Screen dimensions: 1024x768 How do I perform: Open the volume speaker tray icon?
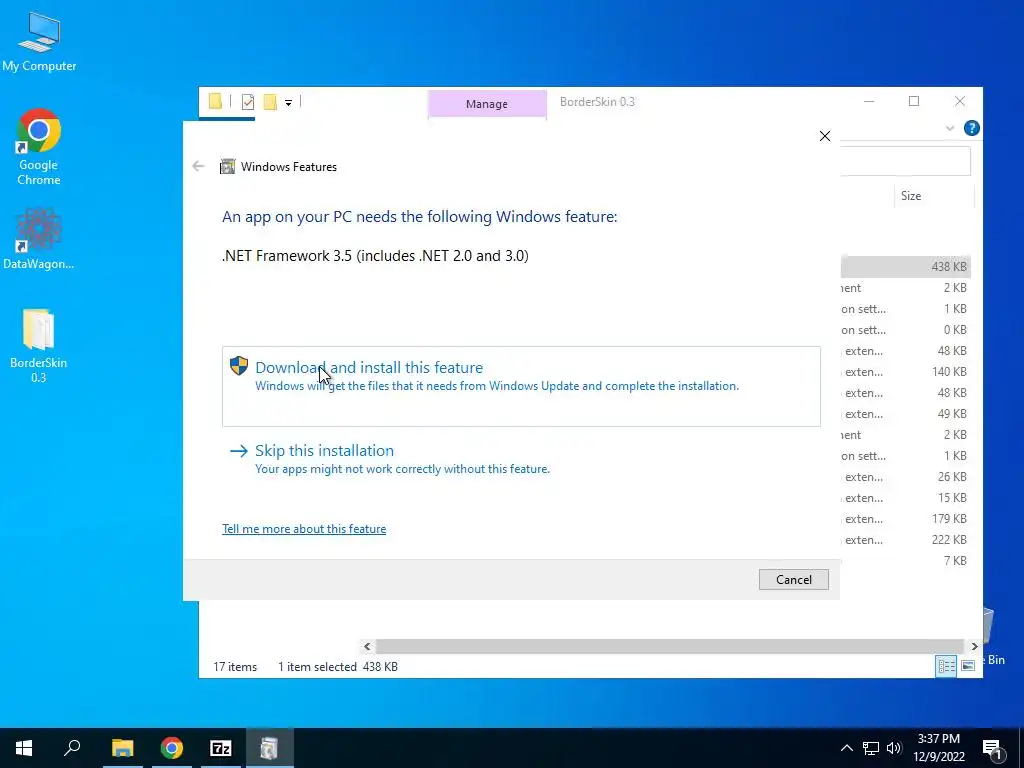894,748
